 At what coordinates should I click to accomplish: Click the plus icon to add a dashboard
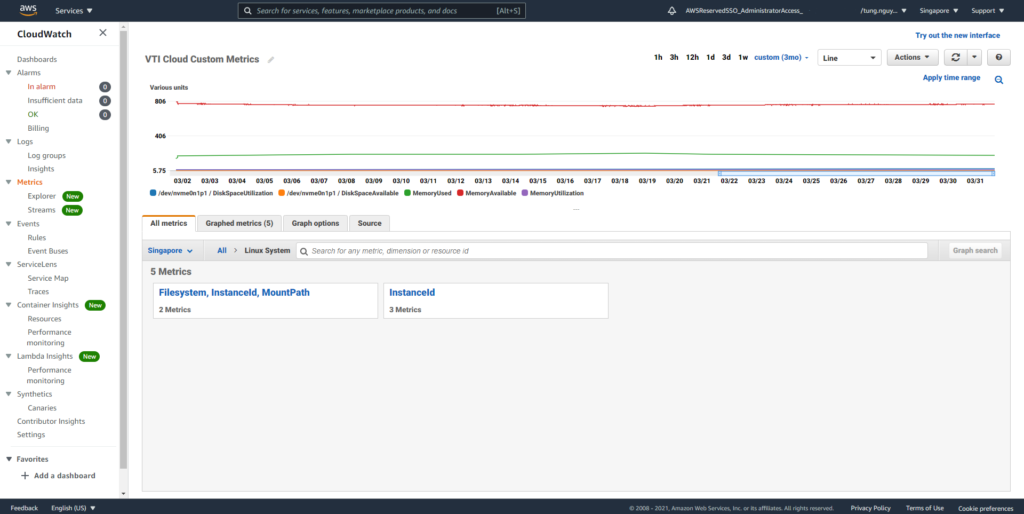point(25,475)
